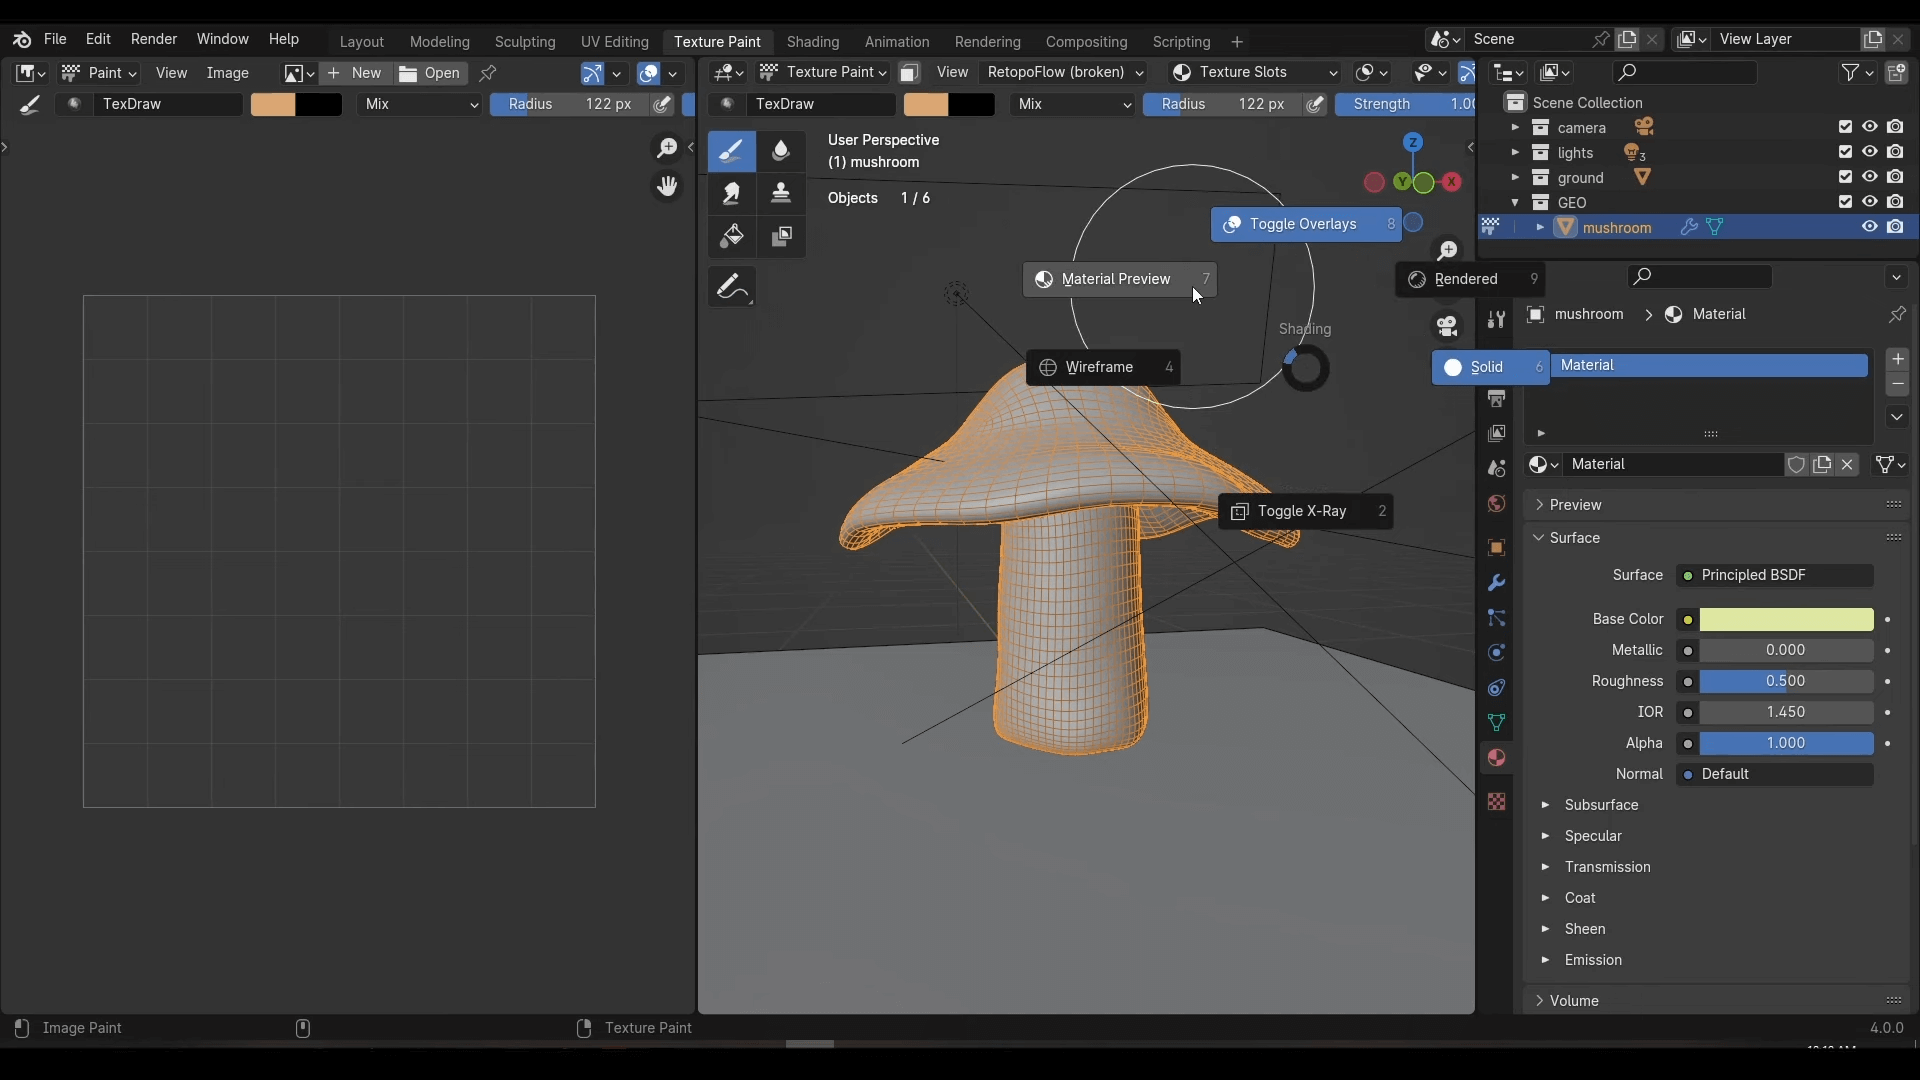The width and height of the screenshot is (1920, 1080).
Task: Open the World properties tab
Action: pyautogui.click(x=1497, y=504)
